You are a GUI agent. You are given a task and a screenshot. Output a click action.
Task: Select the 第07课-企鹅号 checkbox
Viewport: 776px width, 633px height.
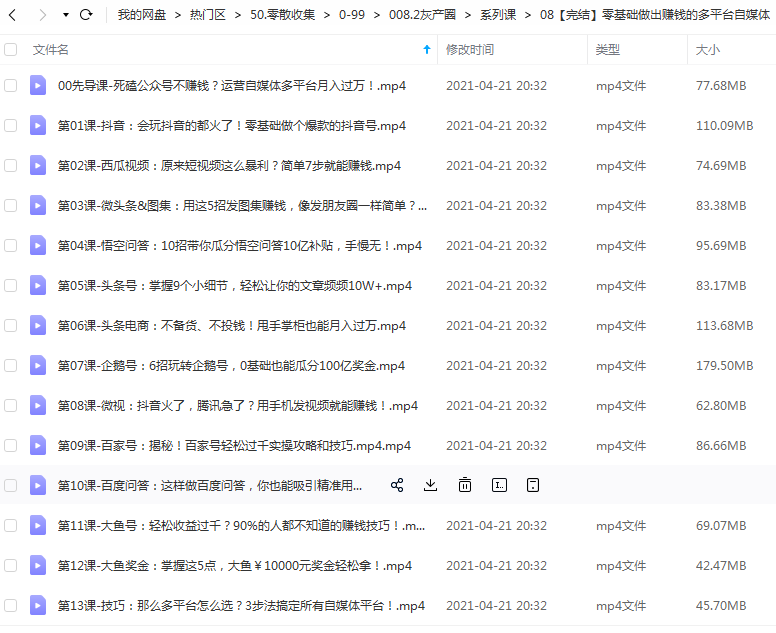[x=10, y=366]
